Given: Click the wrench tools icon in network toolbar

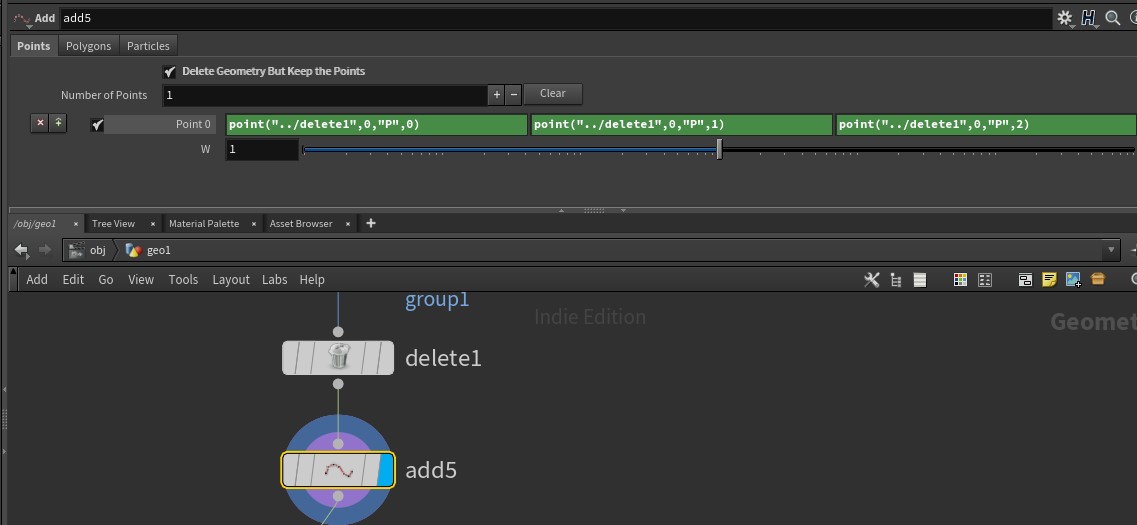Looking at the screenshot, I should coord(871,280).
